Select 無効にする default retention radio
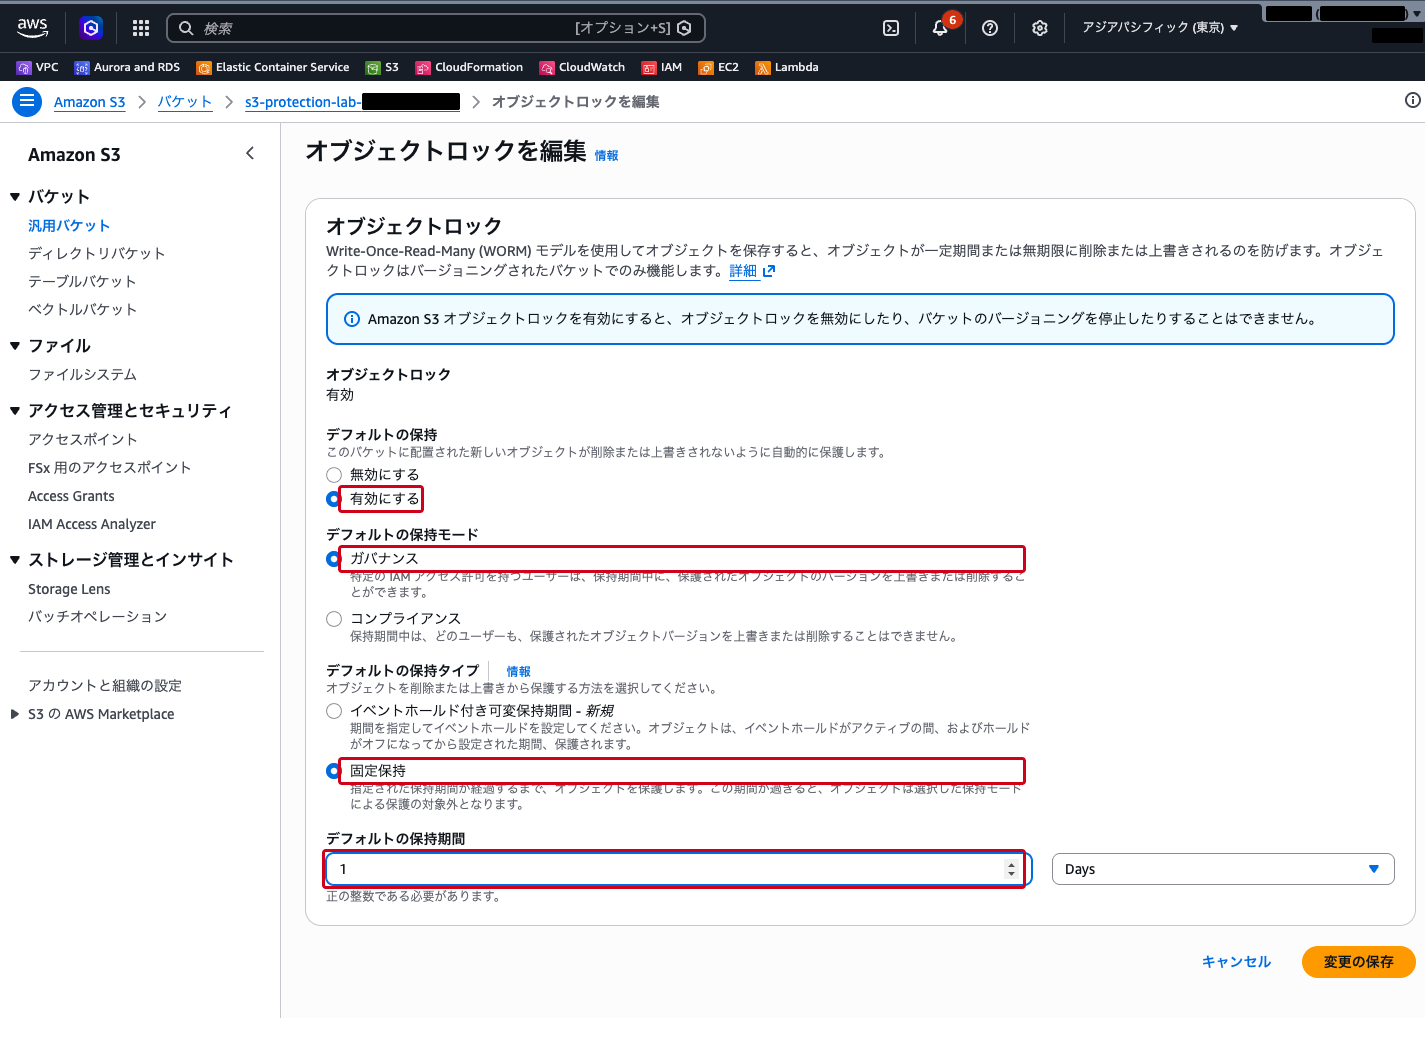 [334, 475]
